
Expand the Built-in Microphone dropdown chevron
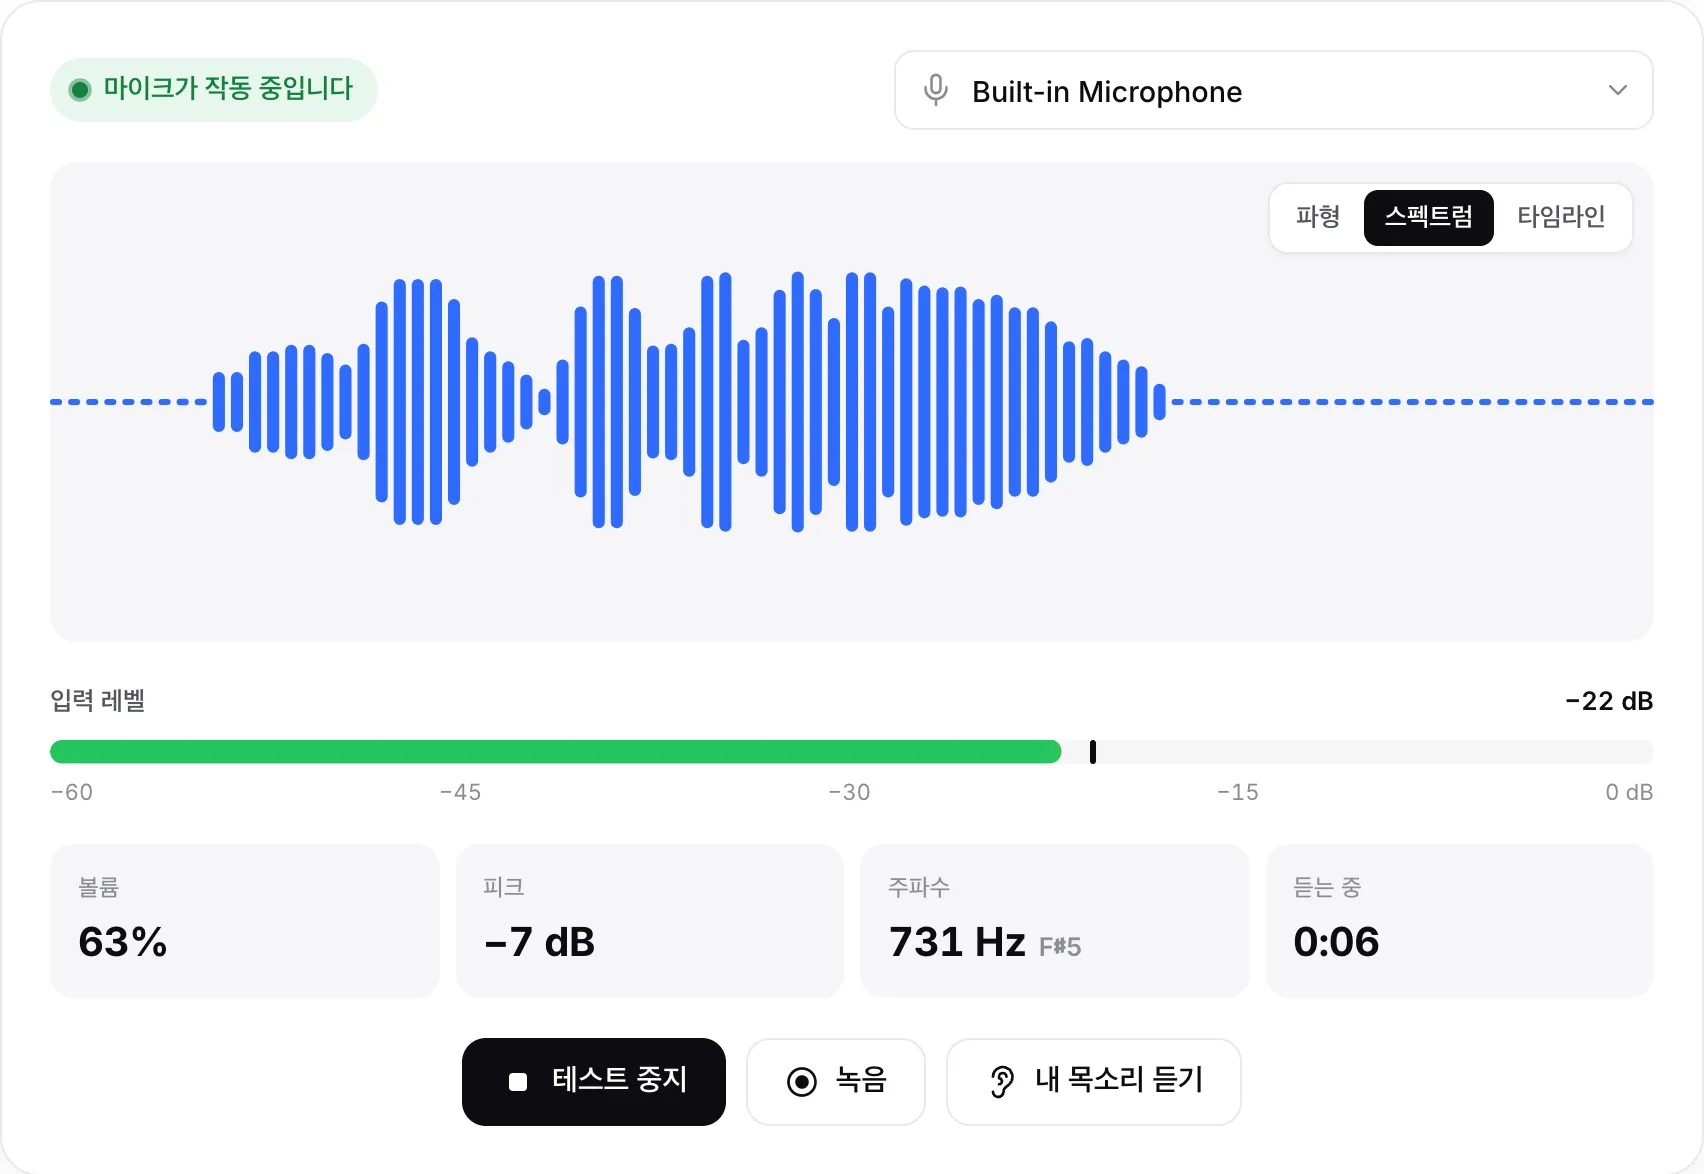click(1617, 90)
